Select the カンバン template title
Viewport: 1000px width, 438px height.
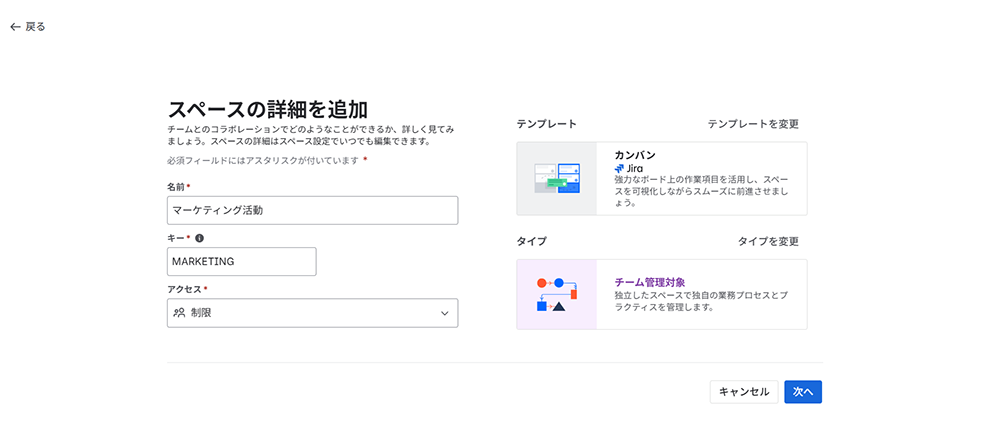[x=635, y=155]
